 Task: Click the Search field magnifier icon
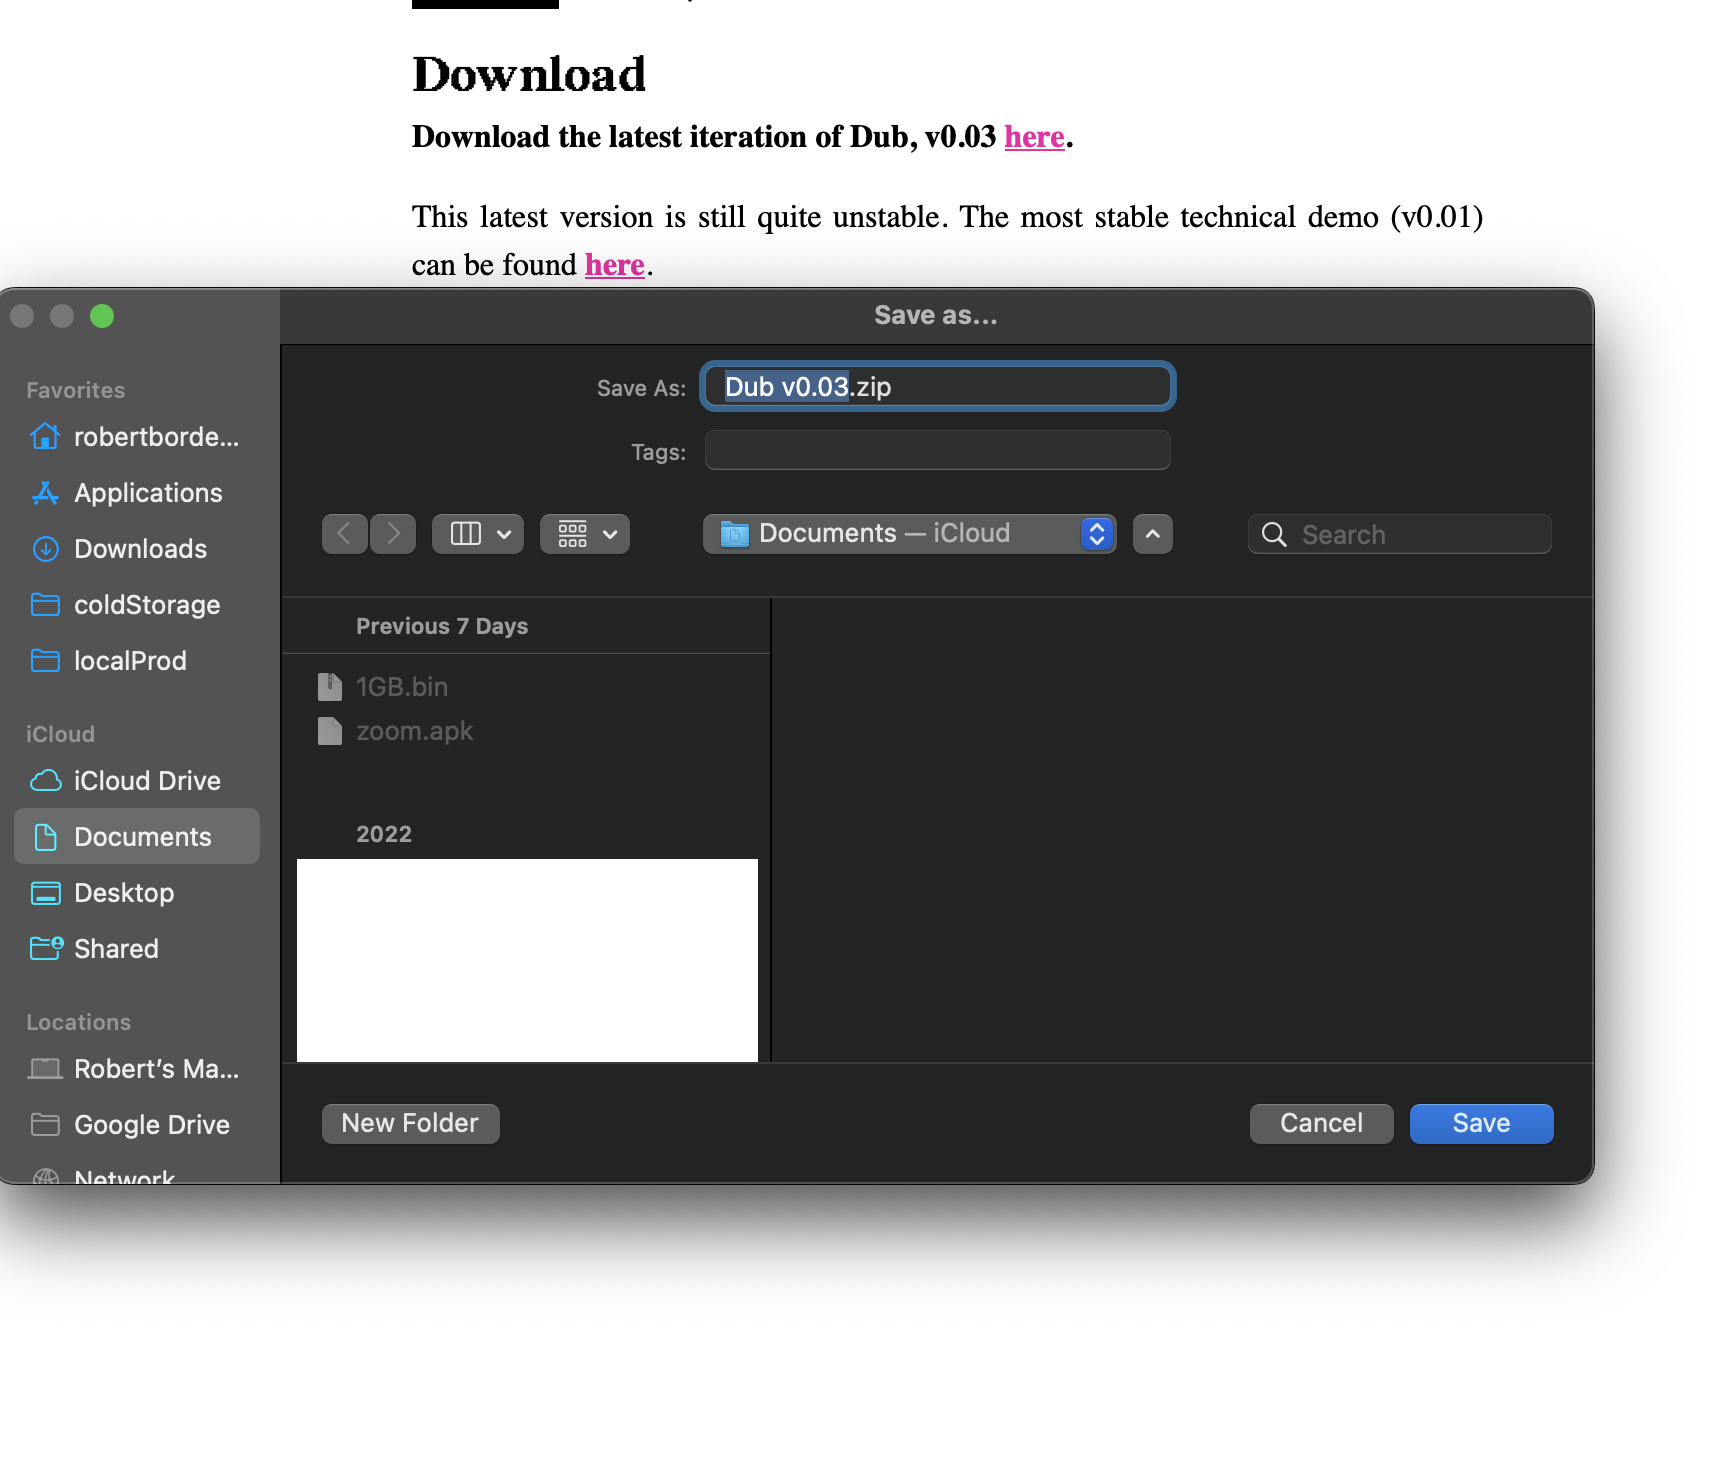click(x=1274, y=535)
